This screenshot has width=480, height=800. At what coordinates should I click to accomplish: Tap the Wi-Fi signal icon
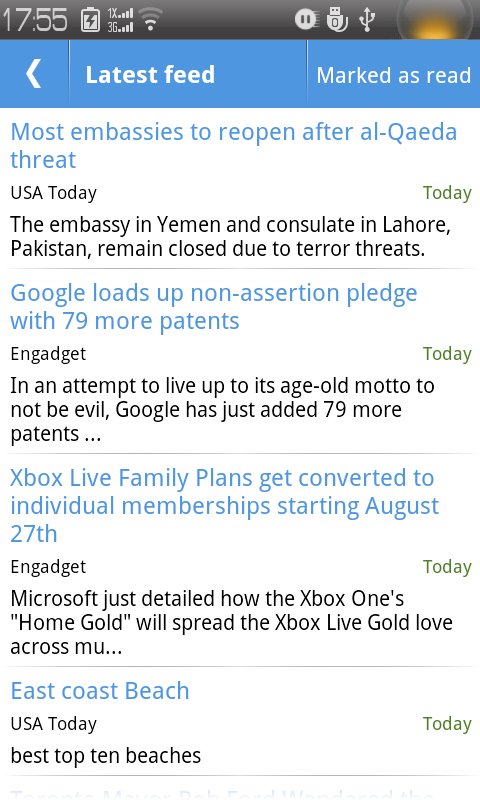point(150,20)
